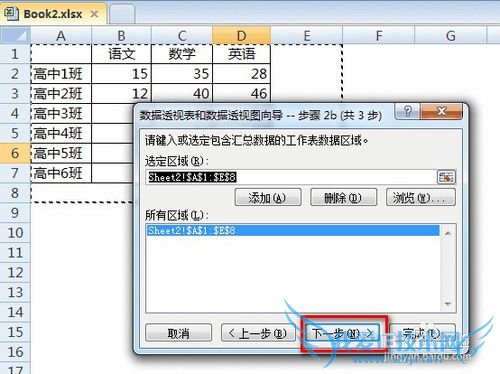Click the 英语 header cell
500x374 pixels.
click(x=241, y=54)
